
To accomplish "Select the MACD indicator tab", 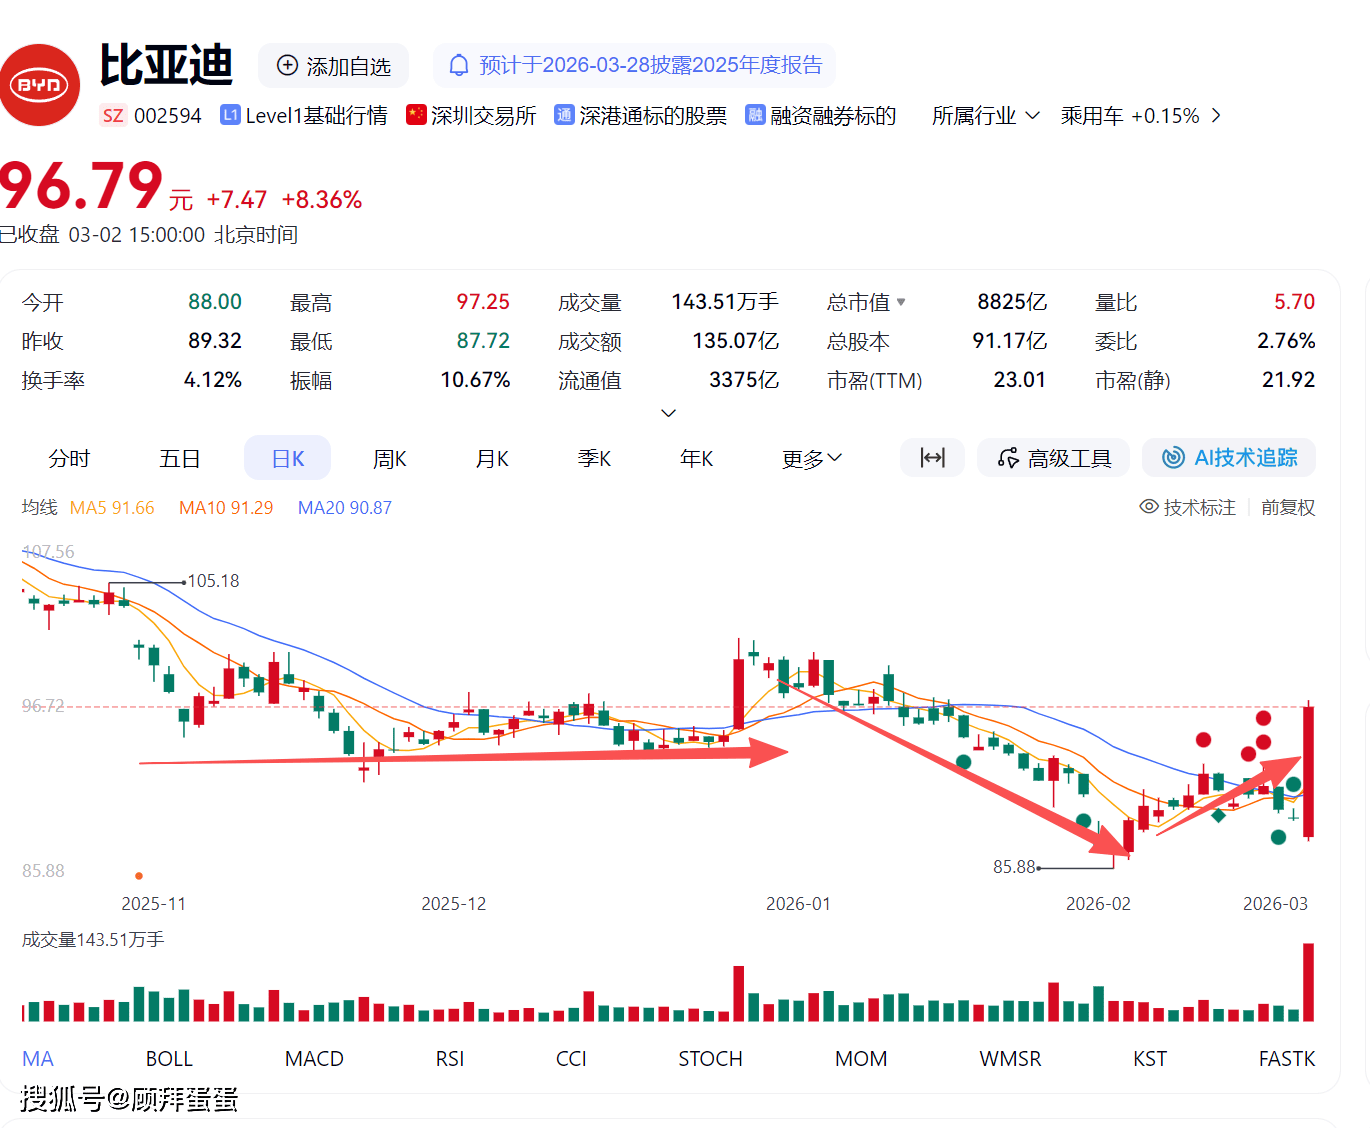I will (314, 1058).
